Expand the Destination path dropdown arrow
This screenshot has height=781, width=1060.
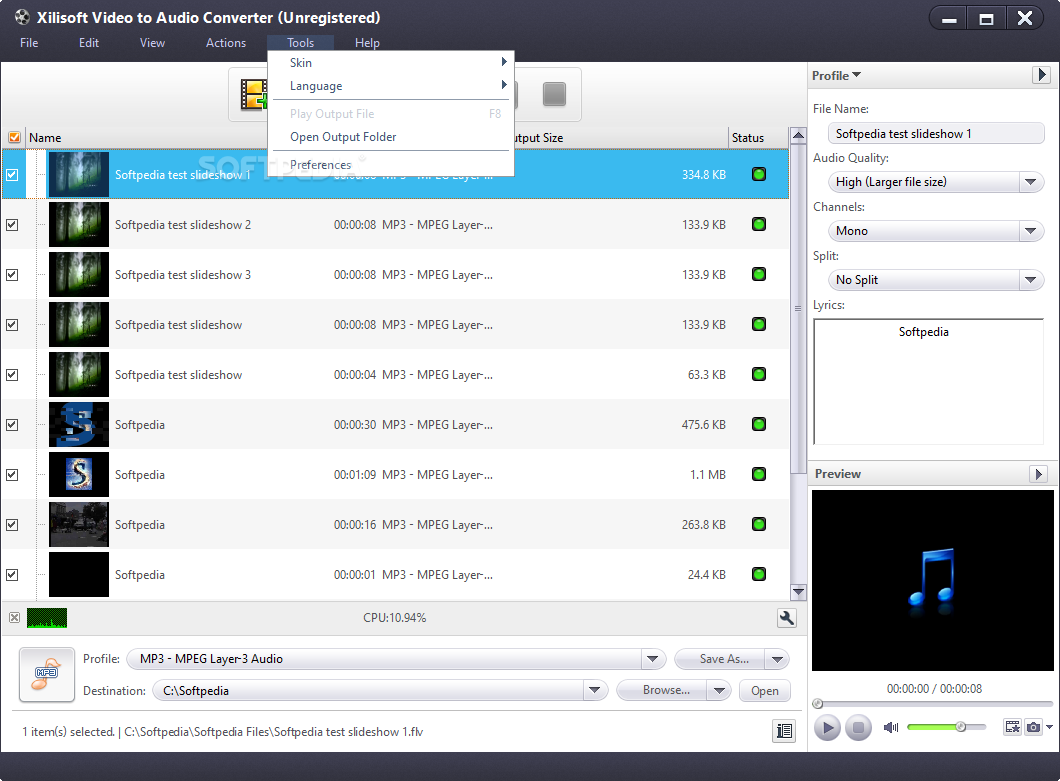[x=594, y=690]
